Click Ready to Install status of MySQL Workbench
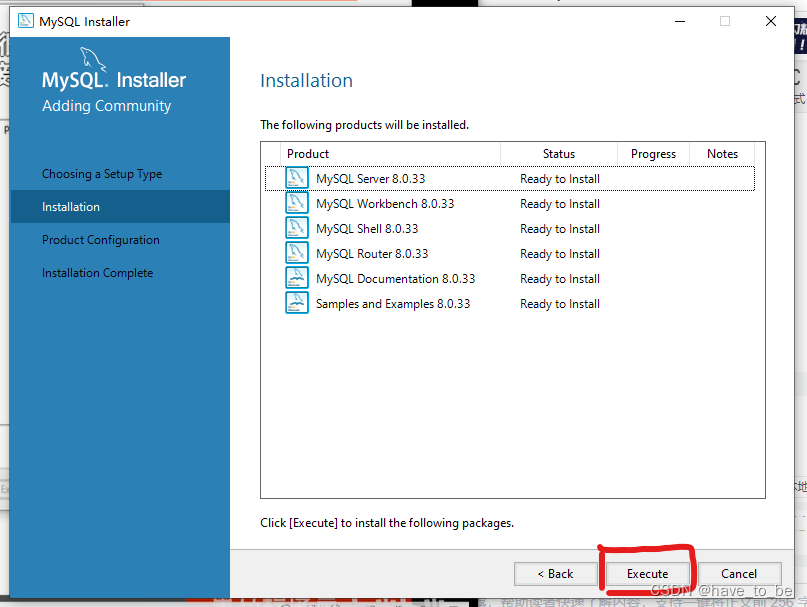807x607 pixels. [x=560, y=204]
